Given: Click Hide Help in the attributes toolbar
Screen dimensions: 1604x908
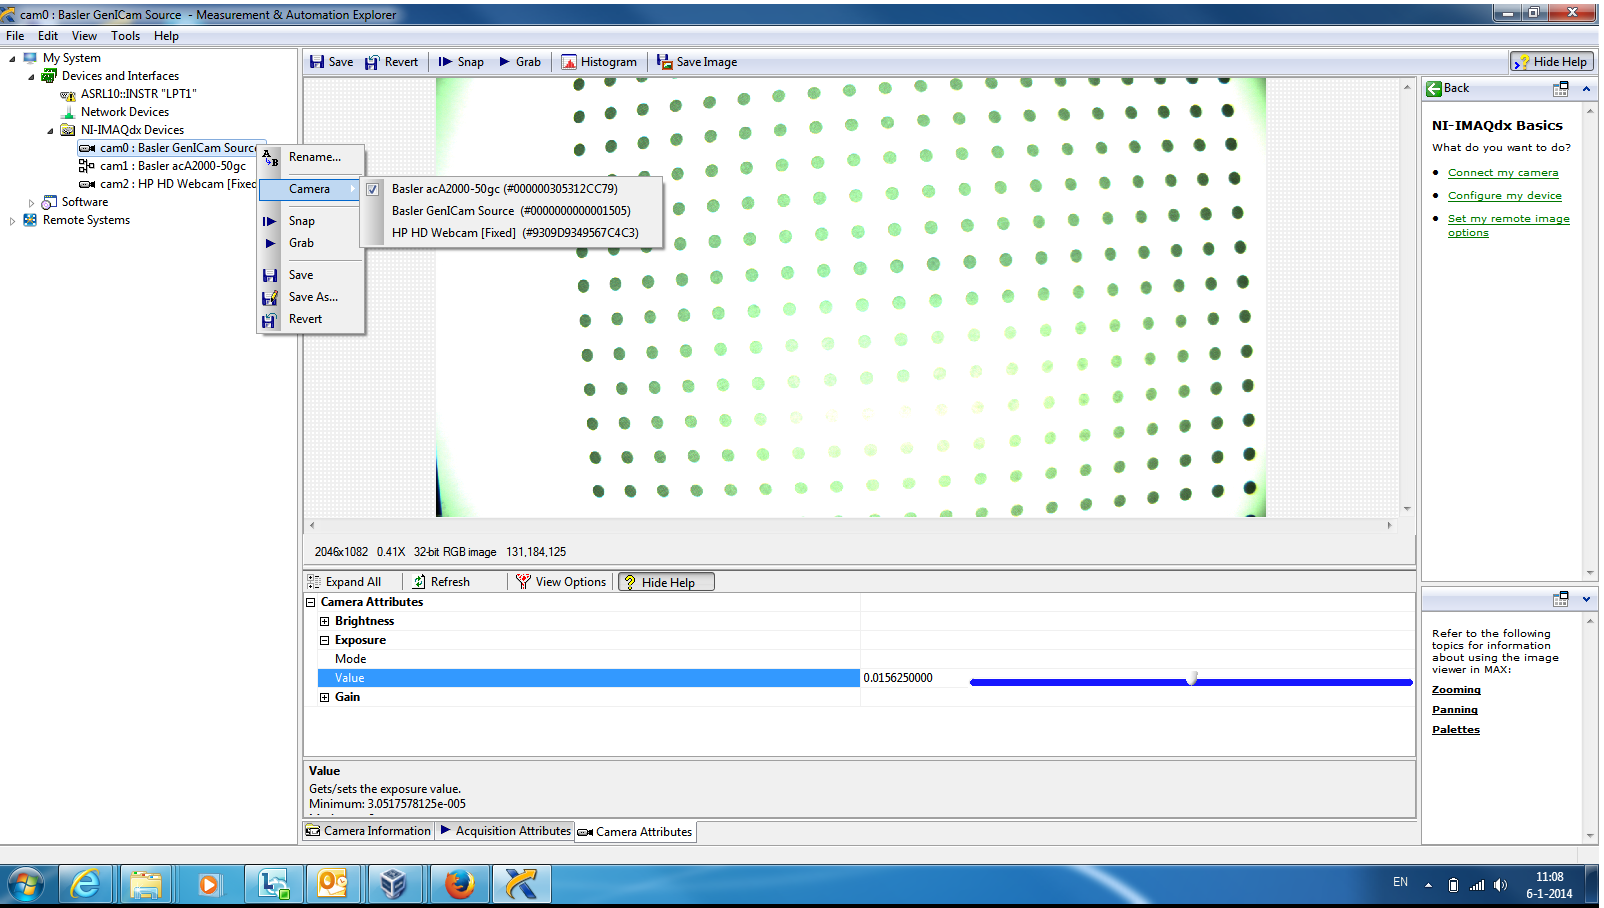Looking at the screenshot, I should (666, 582).
